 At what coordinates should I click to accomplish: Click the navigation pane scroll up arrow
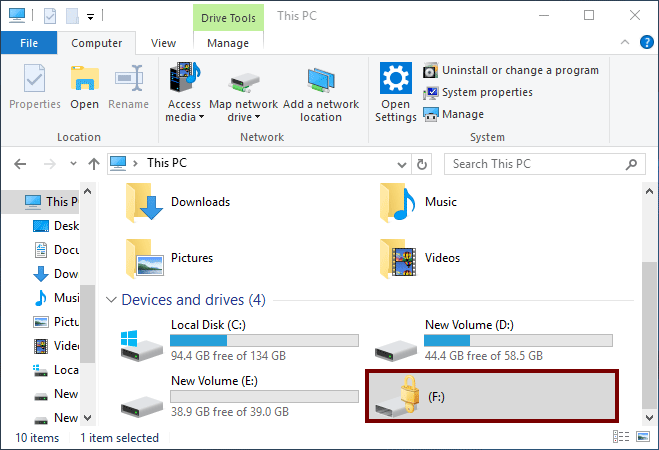click(87, 192)
